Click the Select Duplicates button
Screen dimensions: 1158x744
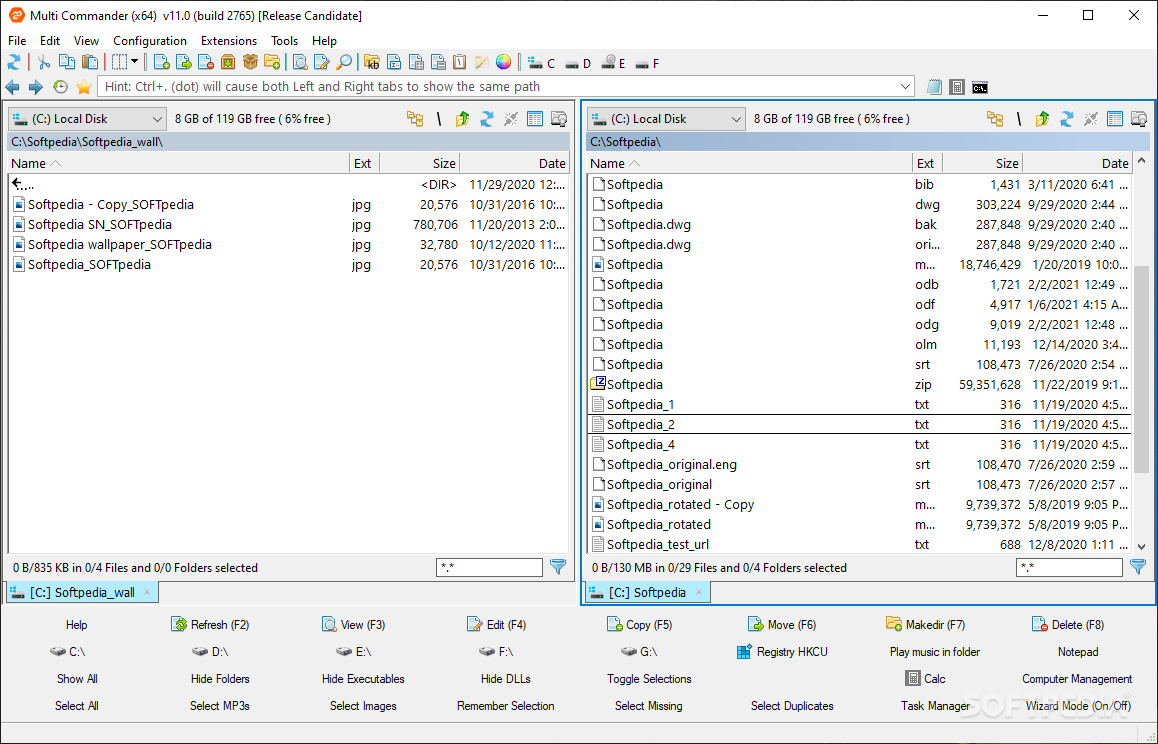792,706
